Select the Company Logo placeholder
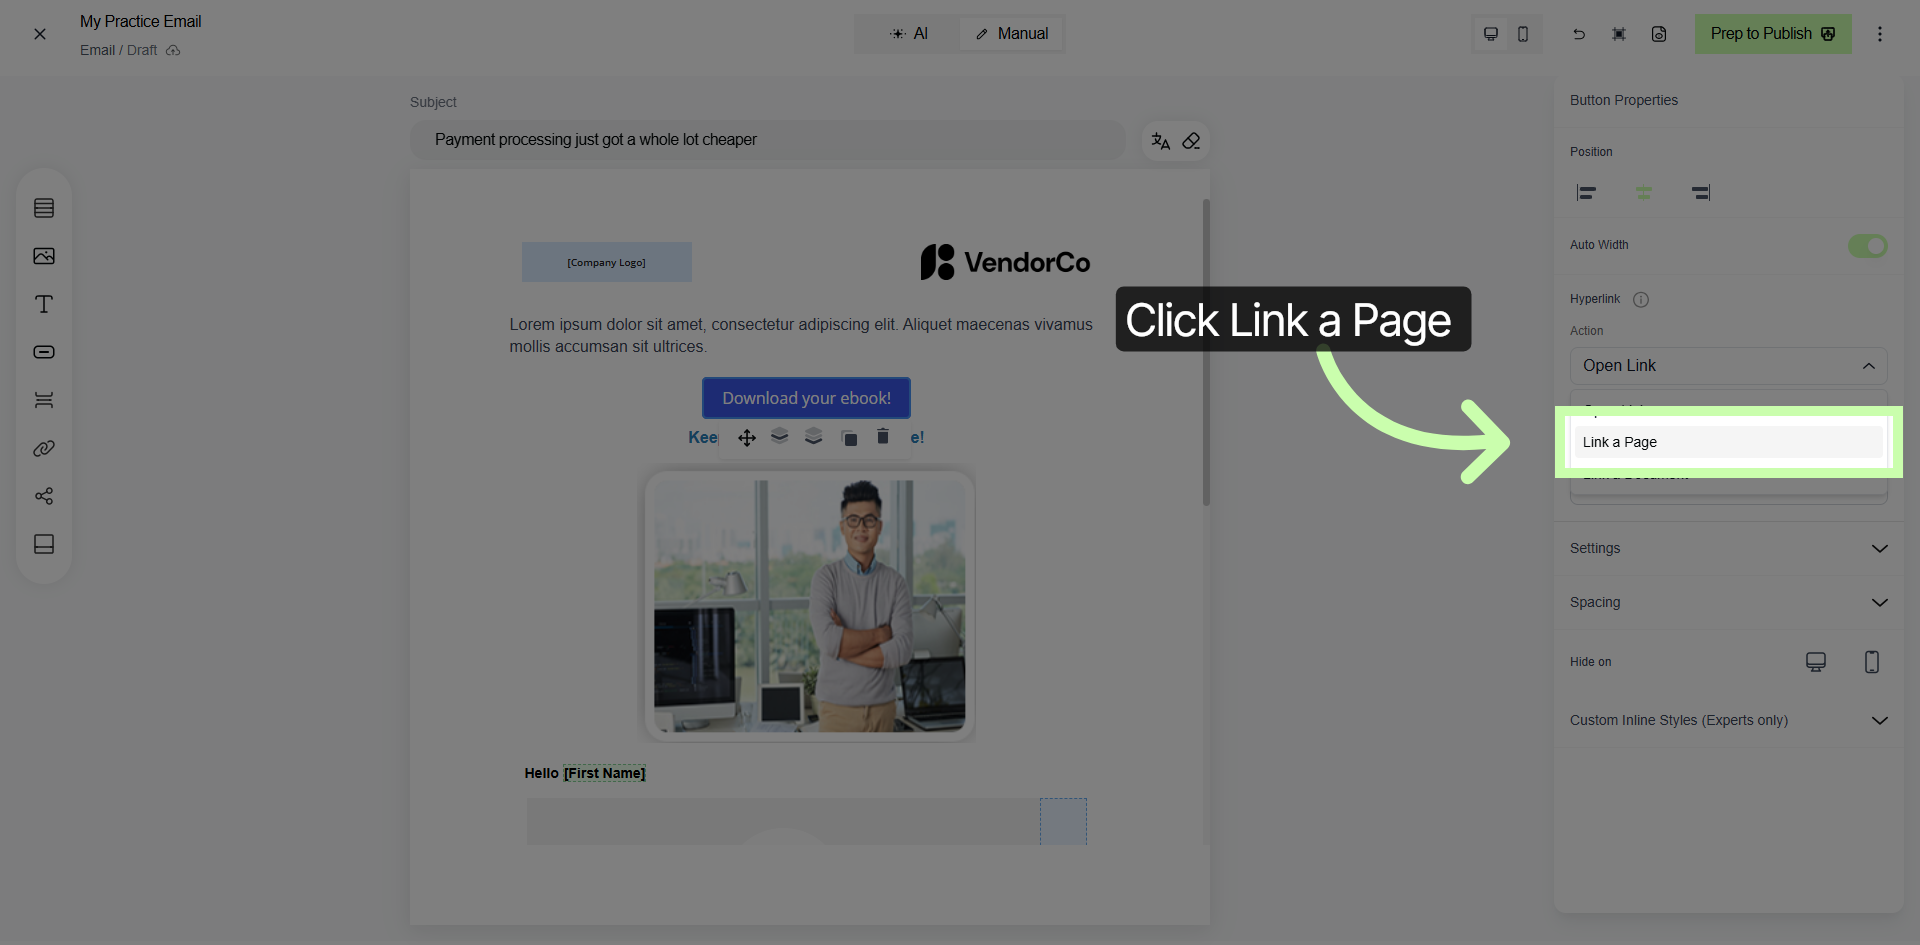 point(607,262)
